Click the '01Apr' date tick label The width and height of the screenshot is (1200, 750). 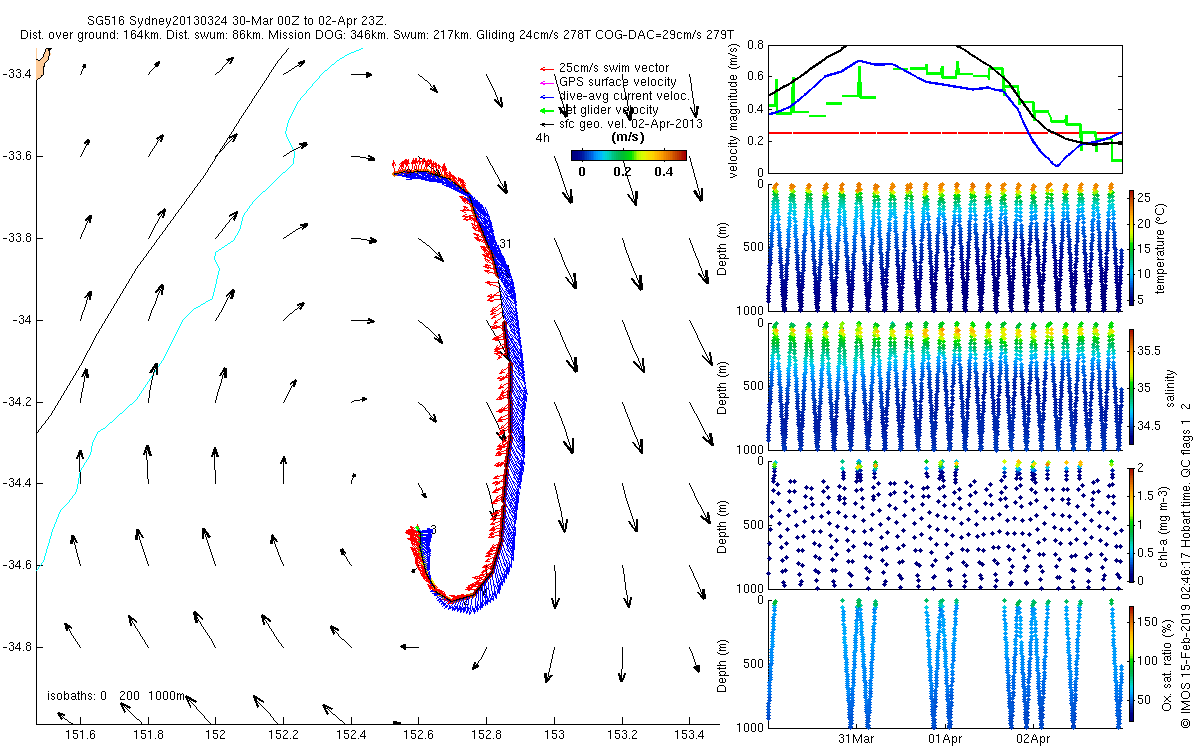[945, 739]
